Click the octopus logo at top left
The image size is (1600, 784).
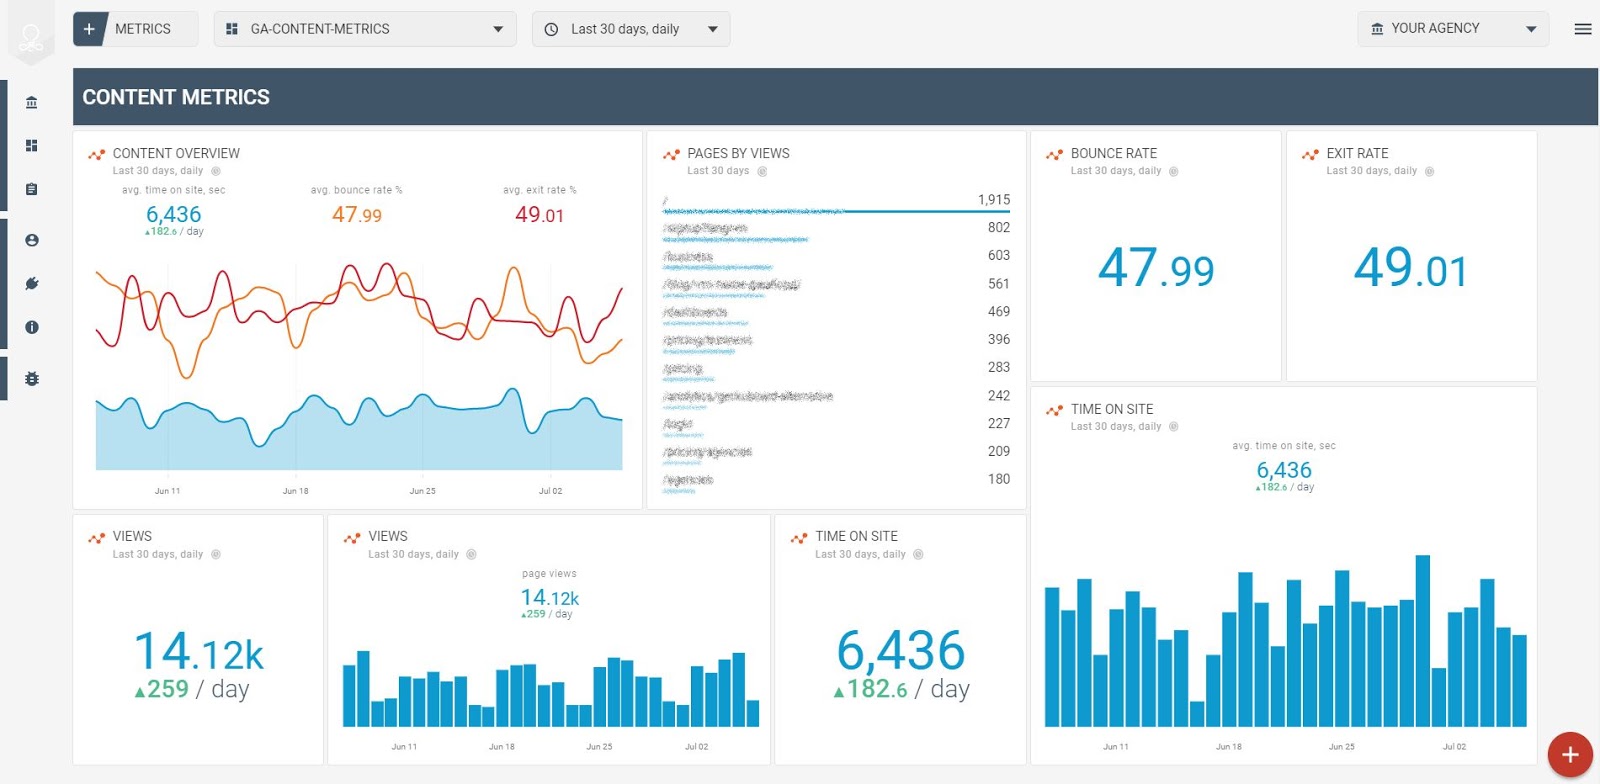point(31,39)
